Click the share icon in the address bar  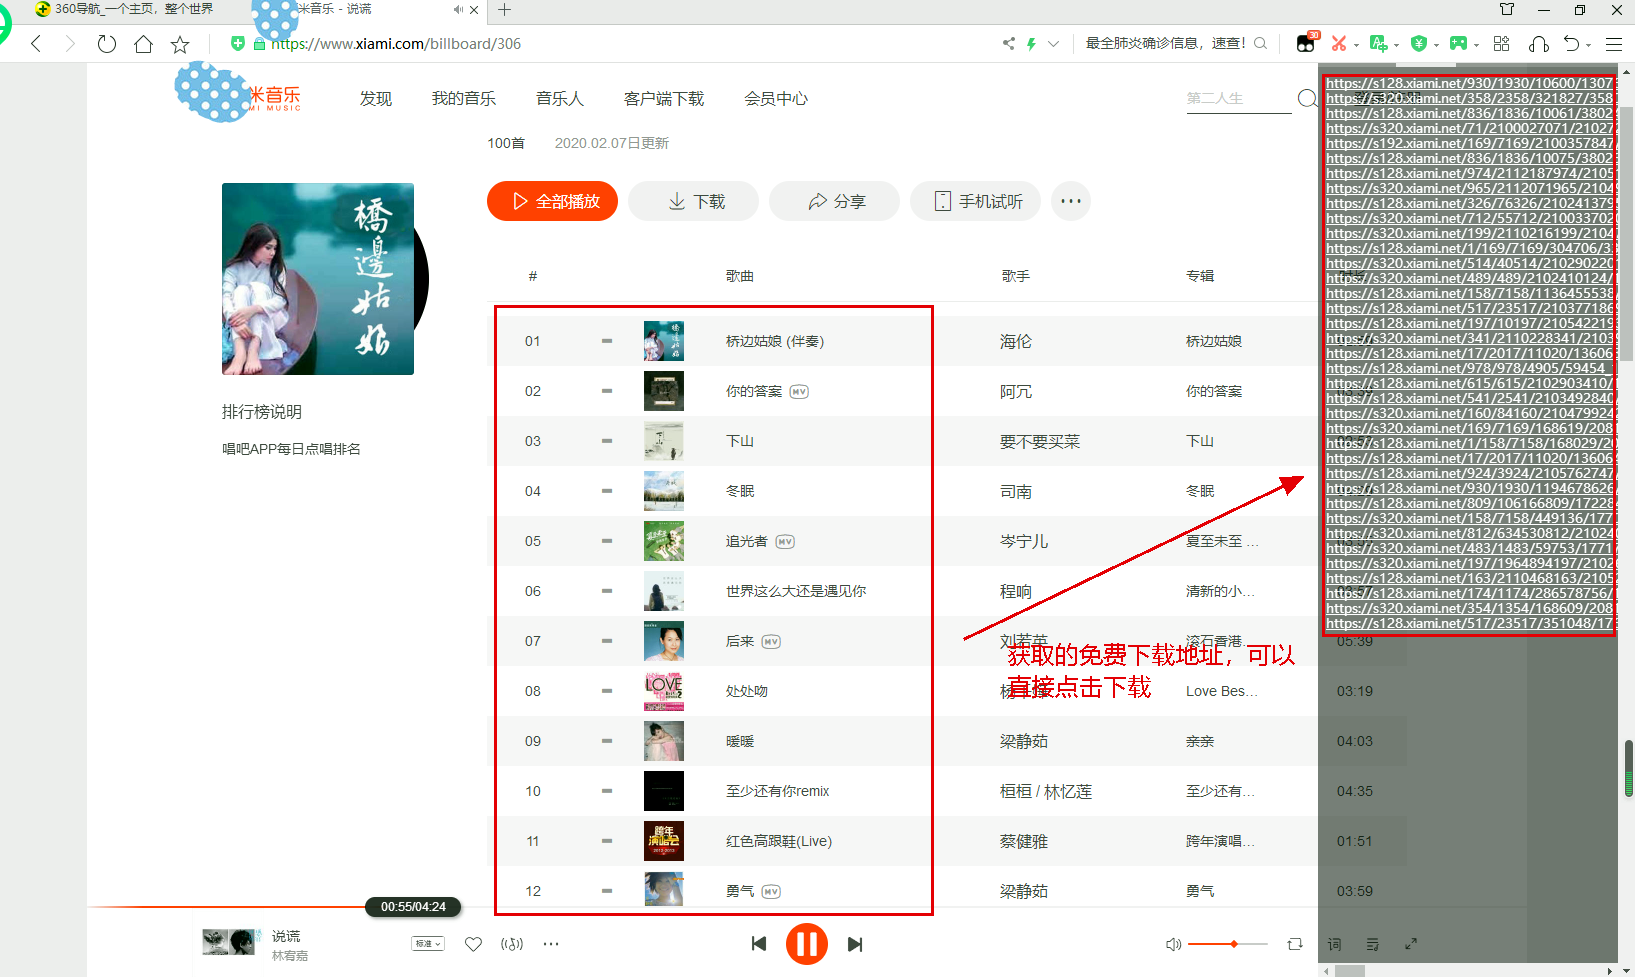click(x=1009, y=43)
